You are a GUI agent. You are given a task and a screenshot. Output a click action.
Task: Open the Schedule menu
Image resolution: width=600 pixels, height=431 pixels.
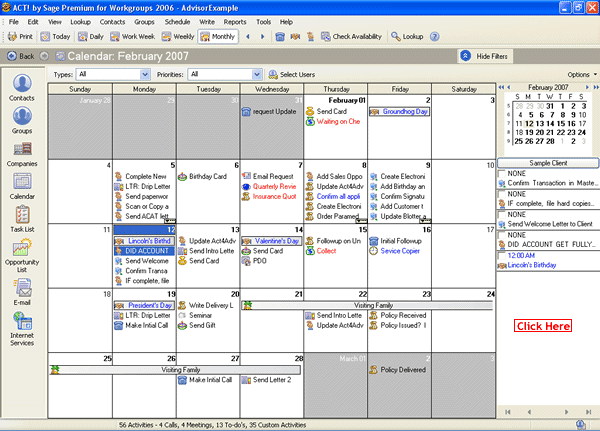[x=177, y=22]
